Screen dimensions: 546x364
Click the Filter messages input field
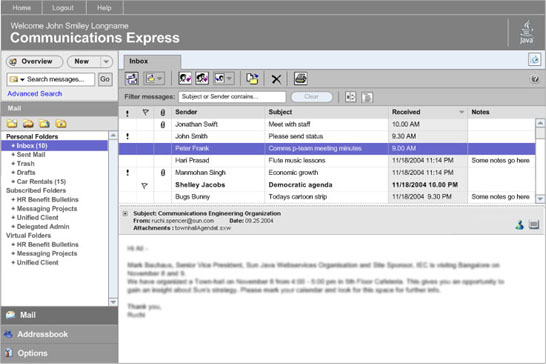[x=232, y=97]
